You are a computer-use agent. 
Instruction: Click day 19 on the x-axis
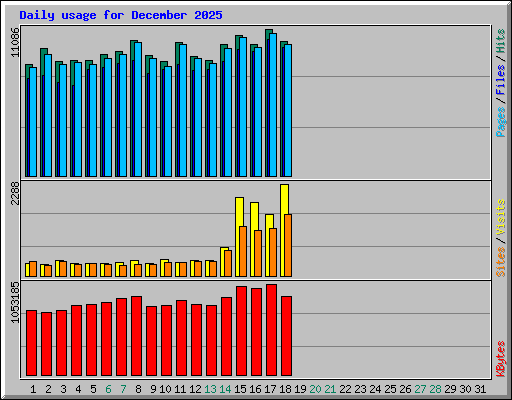click(300, 389)
